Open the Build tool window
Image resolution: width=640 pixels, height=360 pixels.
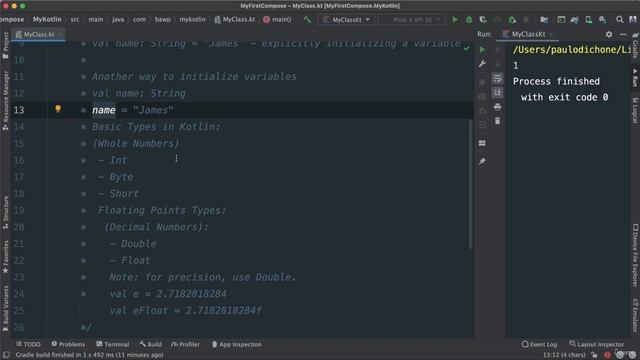pyautogui.click(x=150, y=344)
